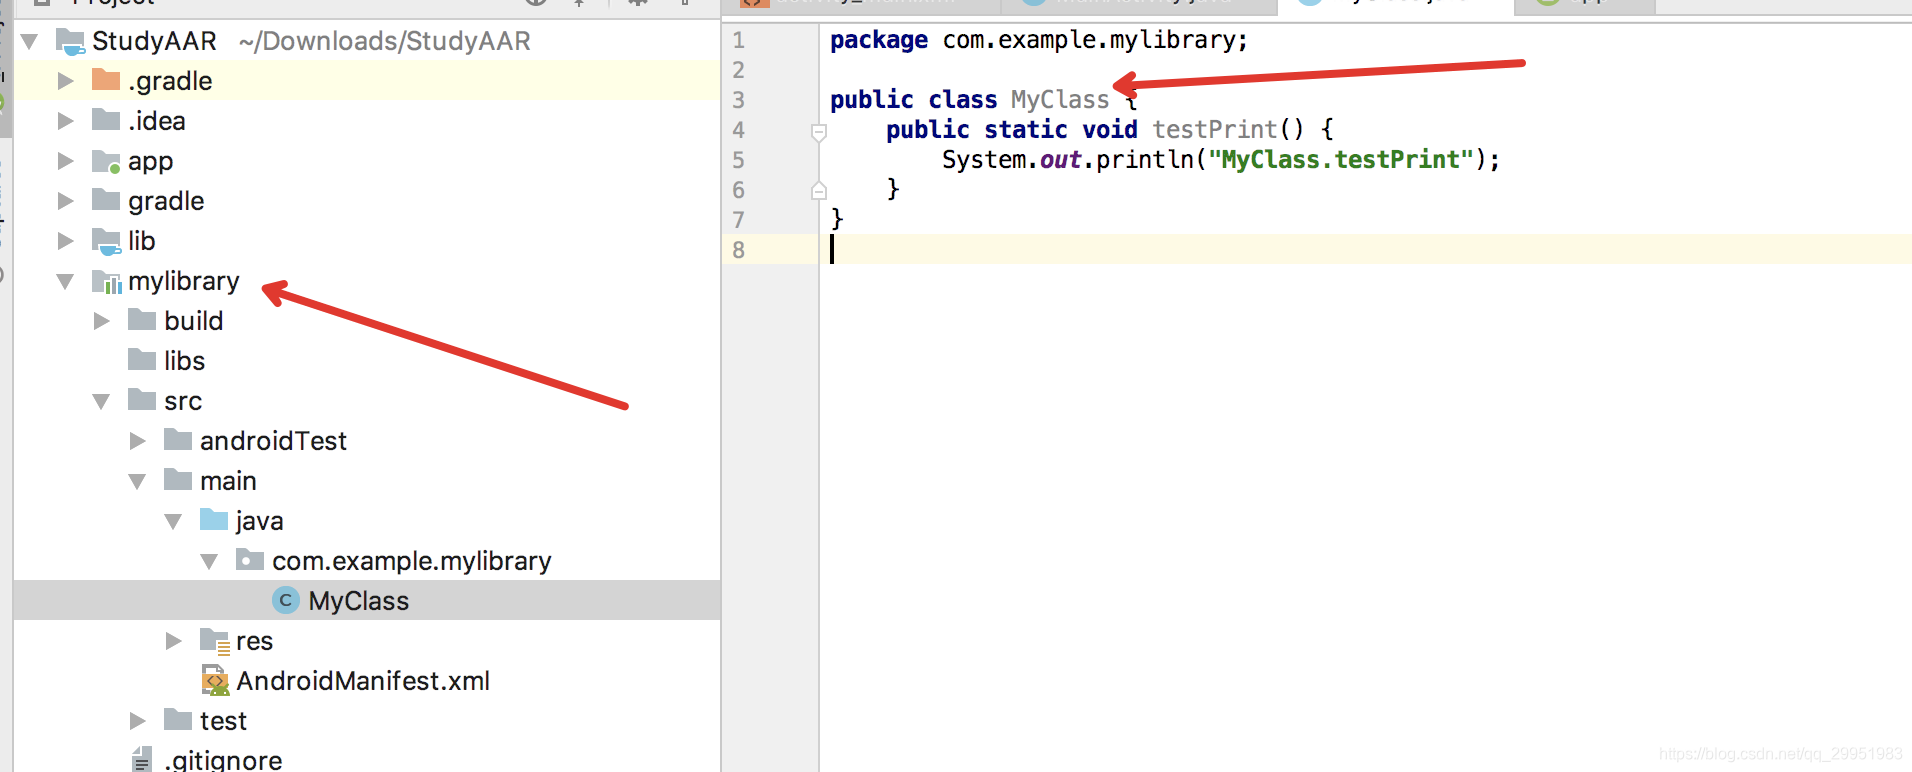Click the gradle folder icon
Viewport: 1912px width, 772px height.
[x=106, y=200]
